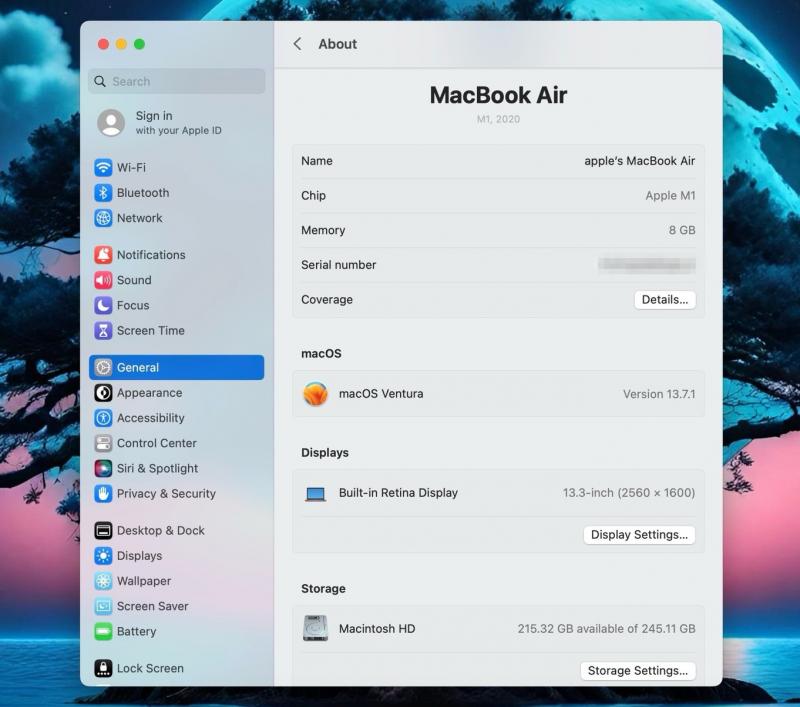This screenshot has height=707, width=800.
Task: Click the Sound speaker icon
Action: point(103,280)
